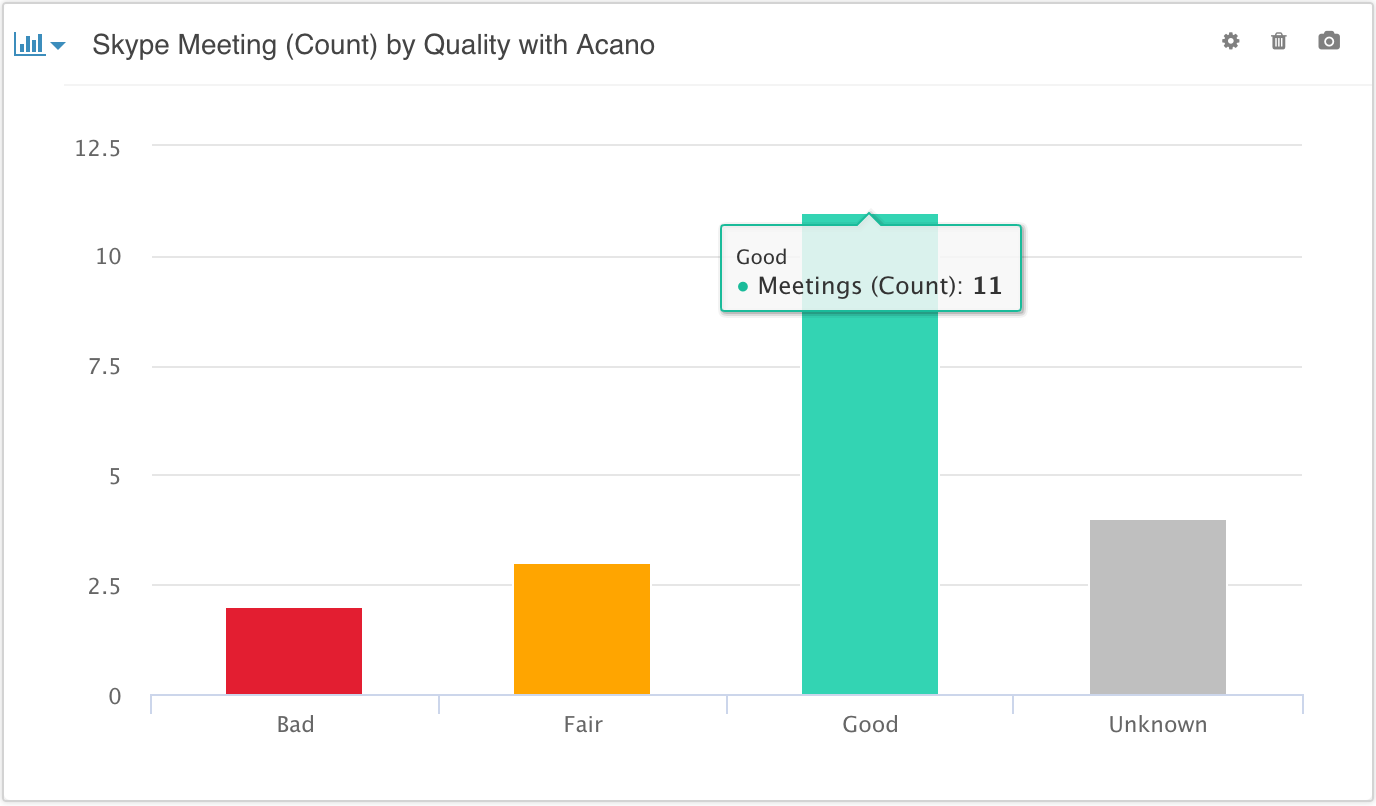The image size is (1376, 806).
Task: Select the red Bad bar
Action: coord(294,651)
